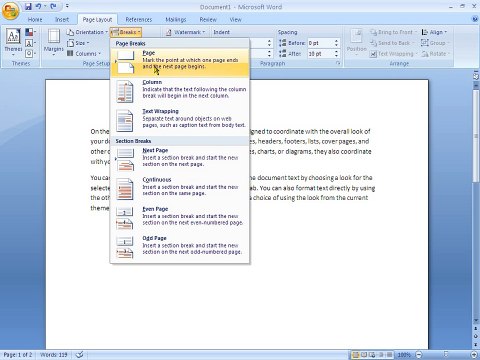
Task: Click the vertical scrollbar thumb
Action: point(476,136)
